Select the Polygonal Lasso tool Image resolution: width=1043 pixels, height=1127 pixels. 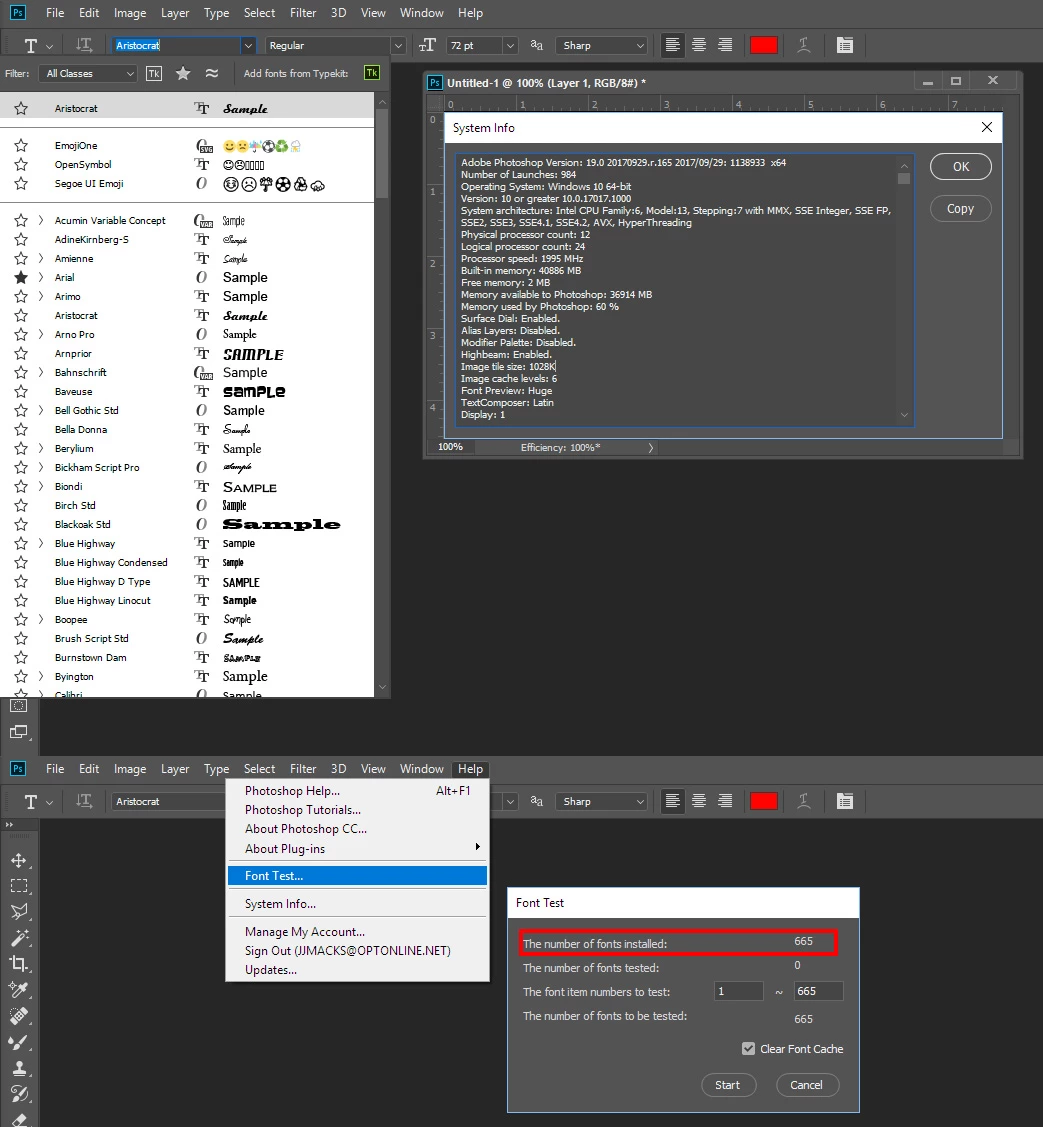(19, 911)
